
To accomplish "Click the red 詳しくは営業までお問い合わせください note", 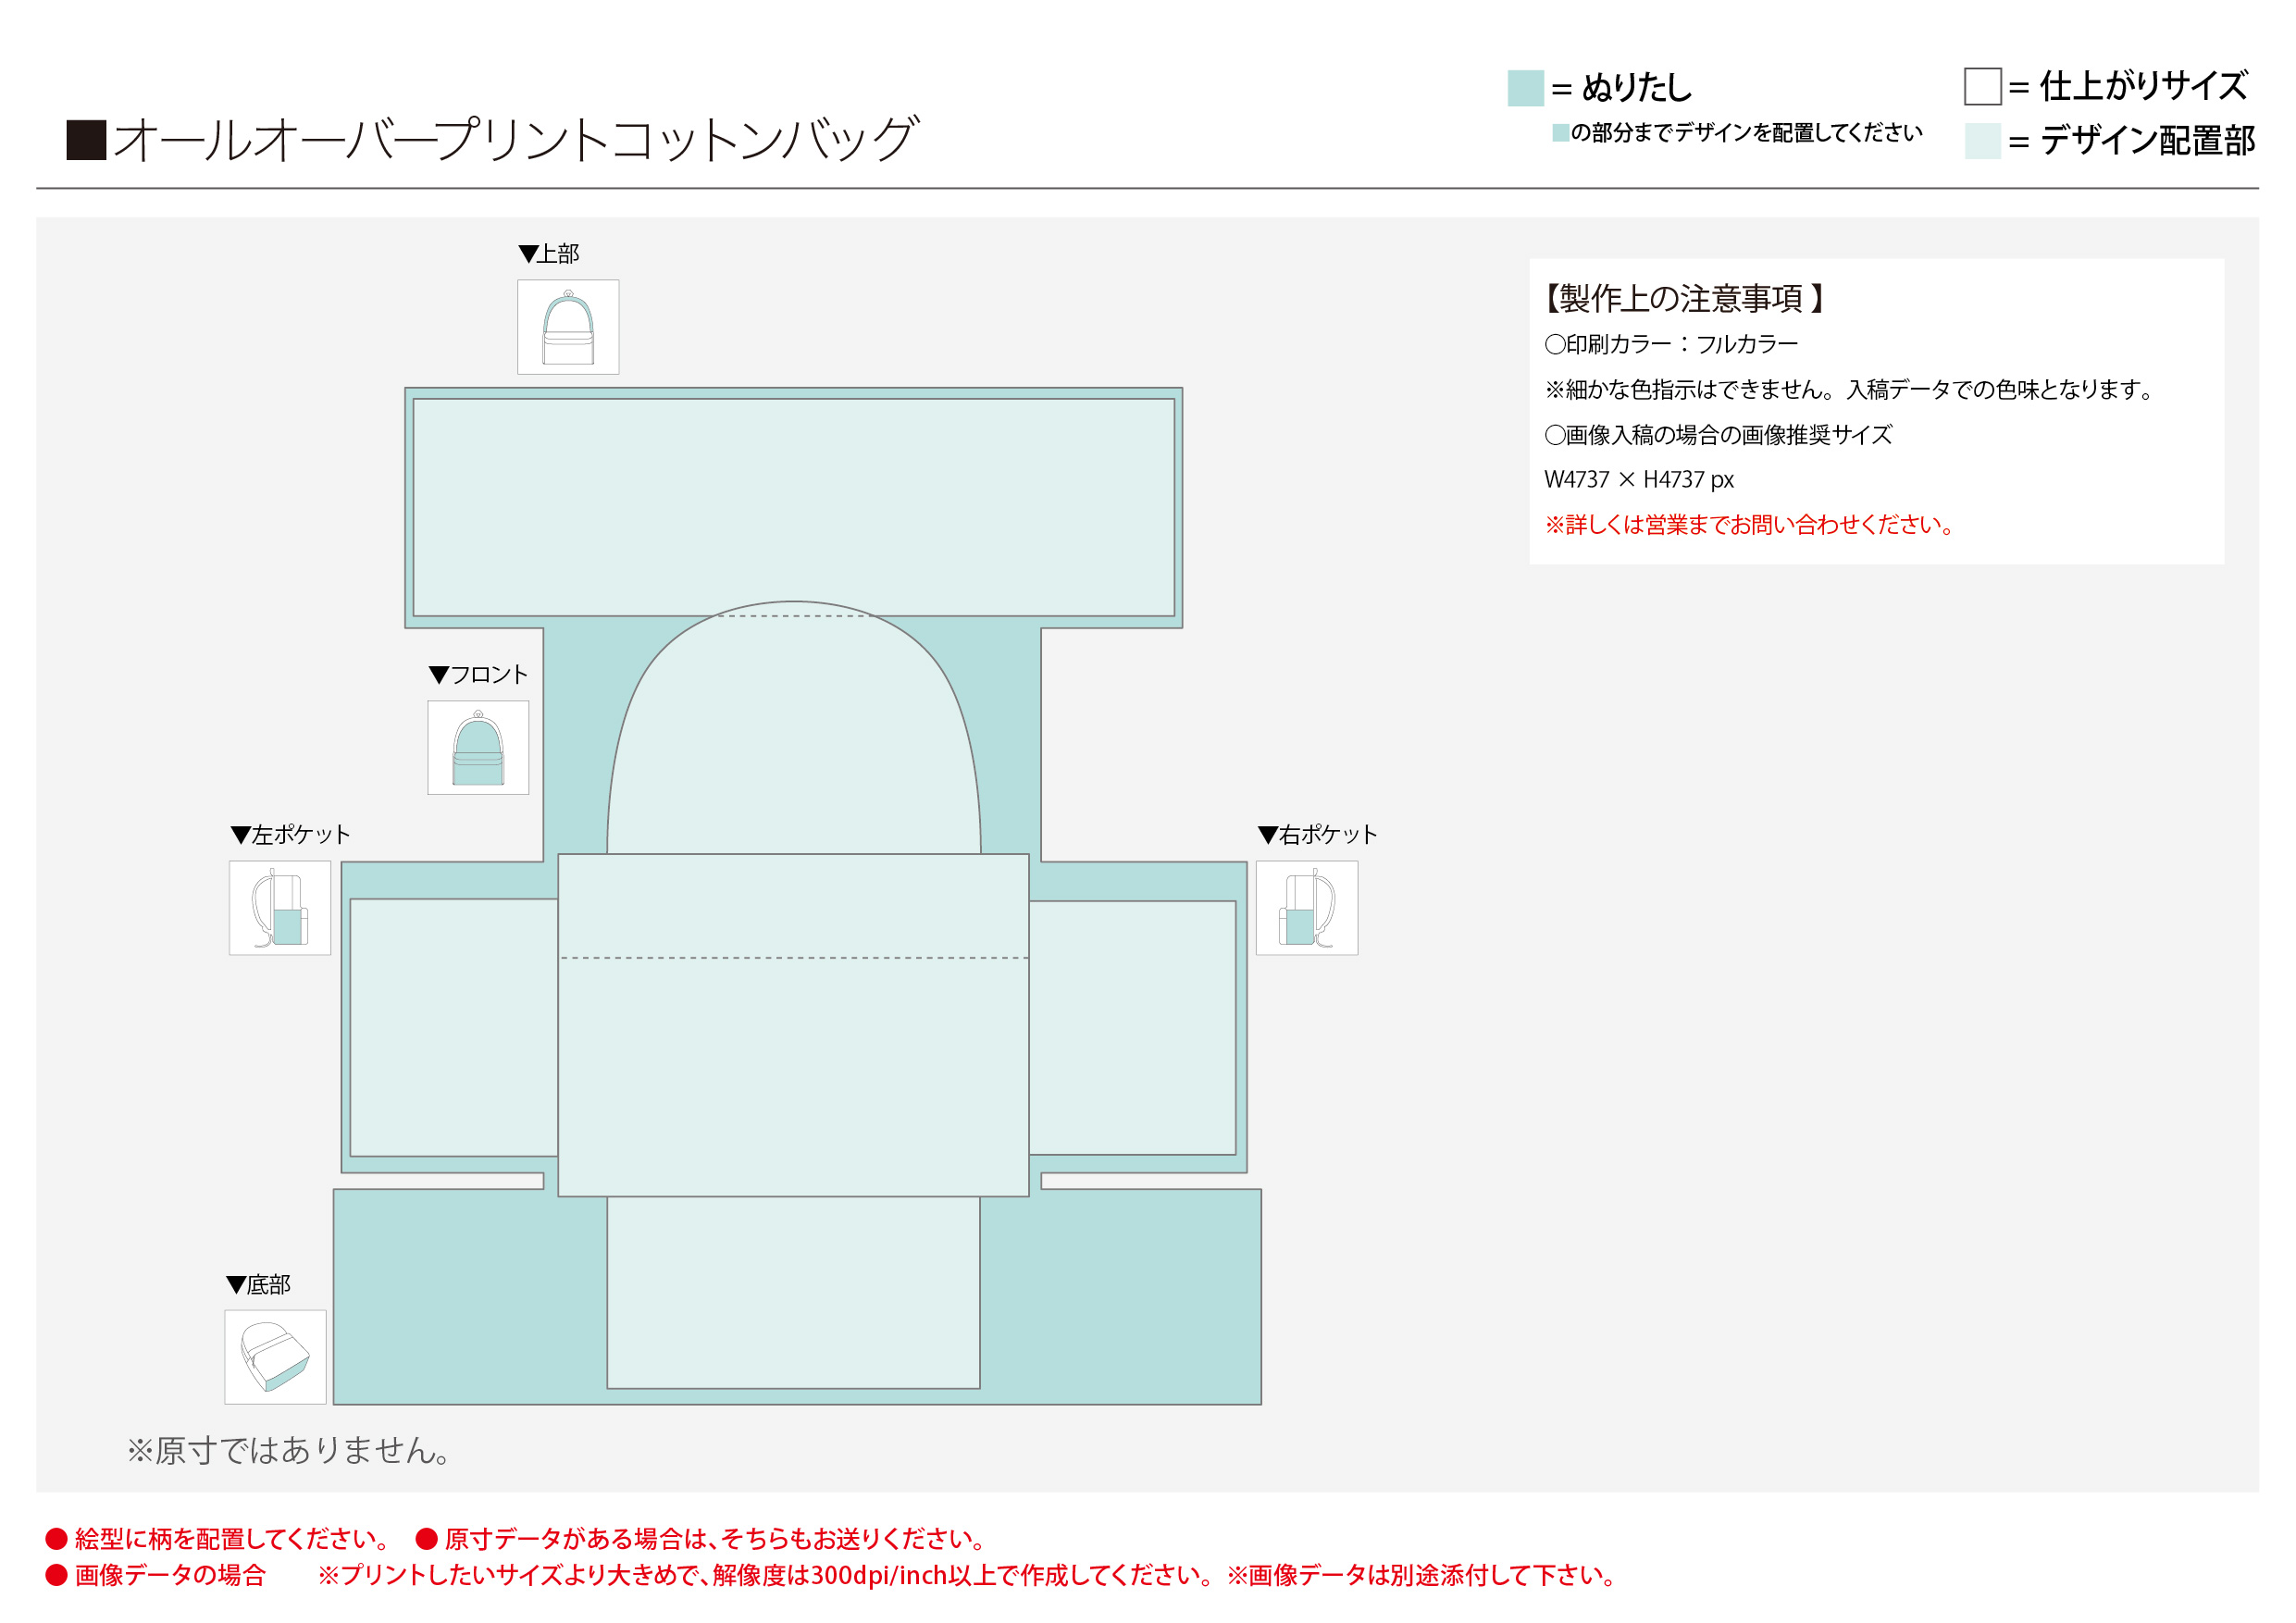I will point(1750,524).
